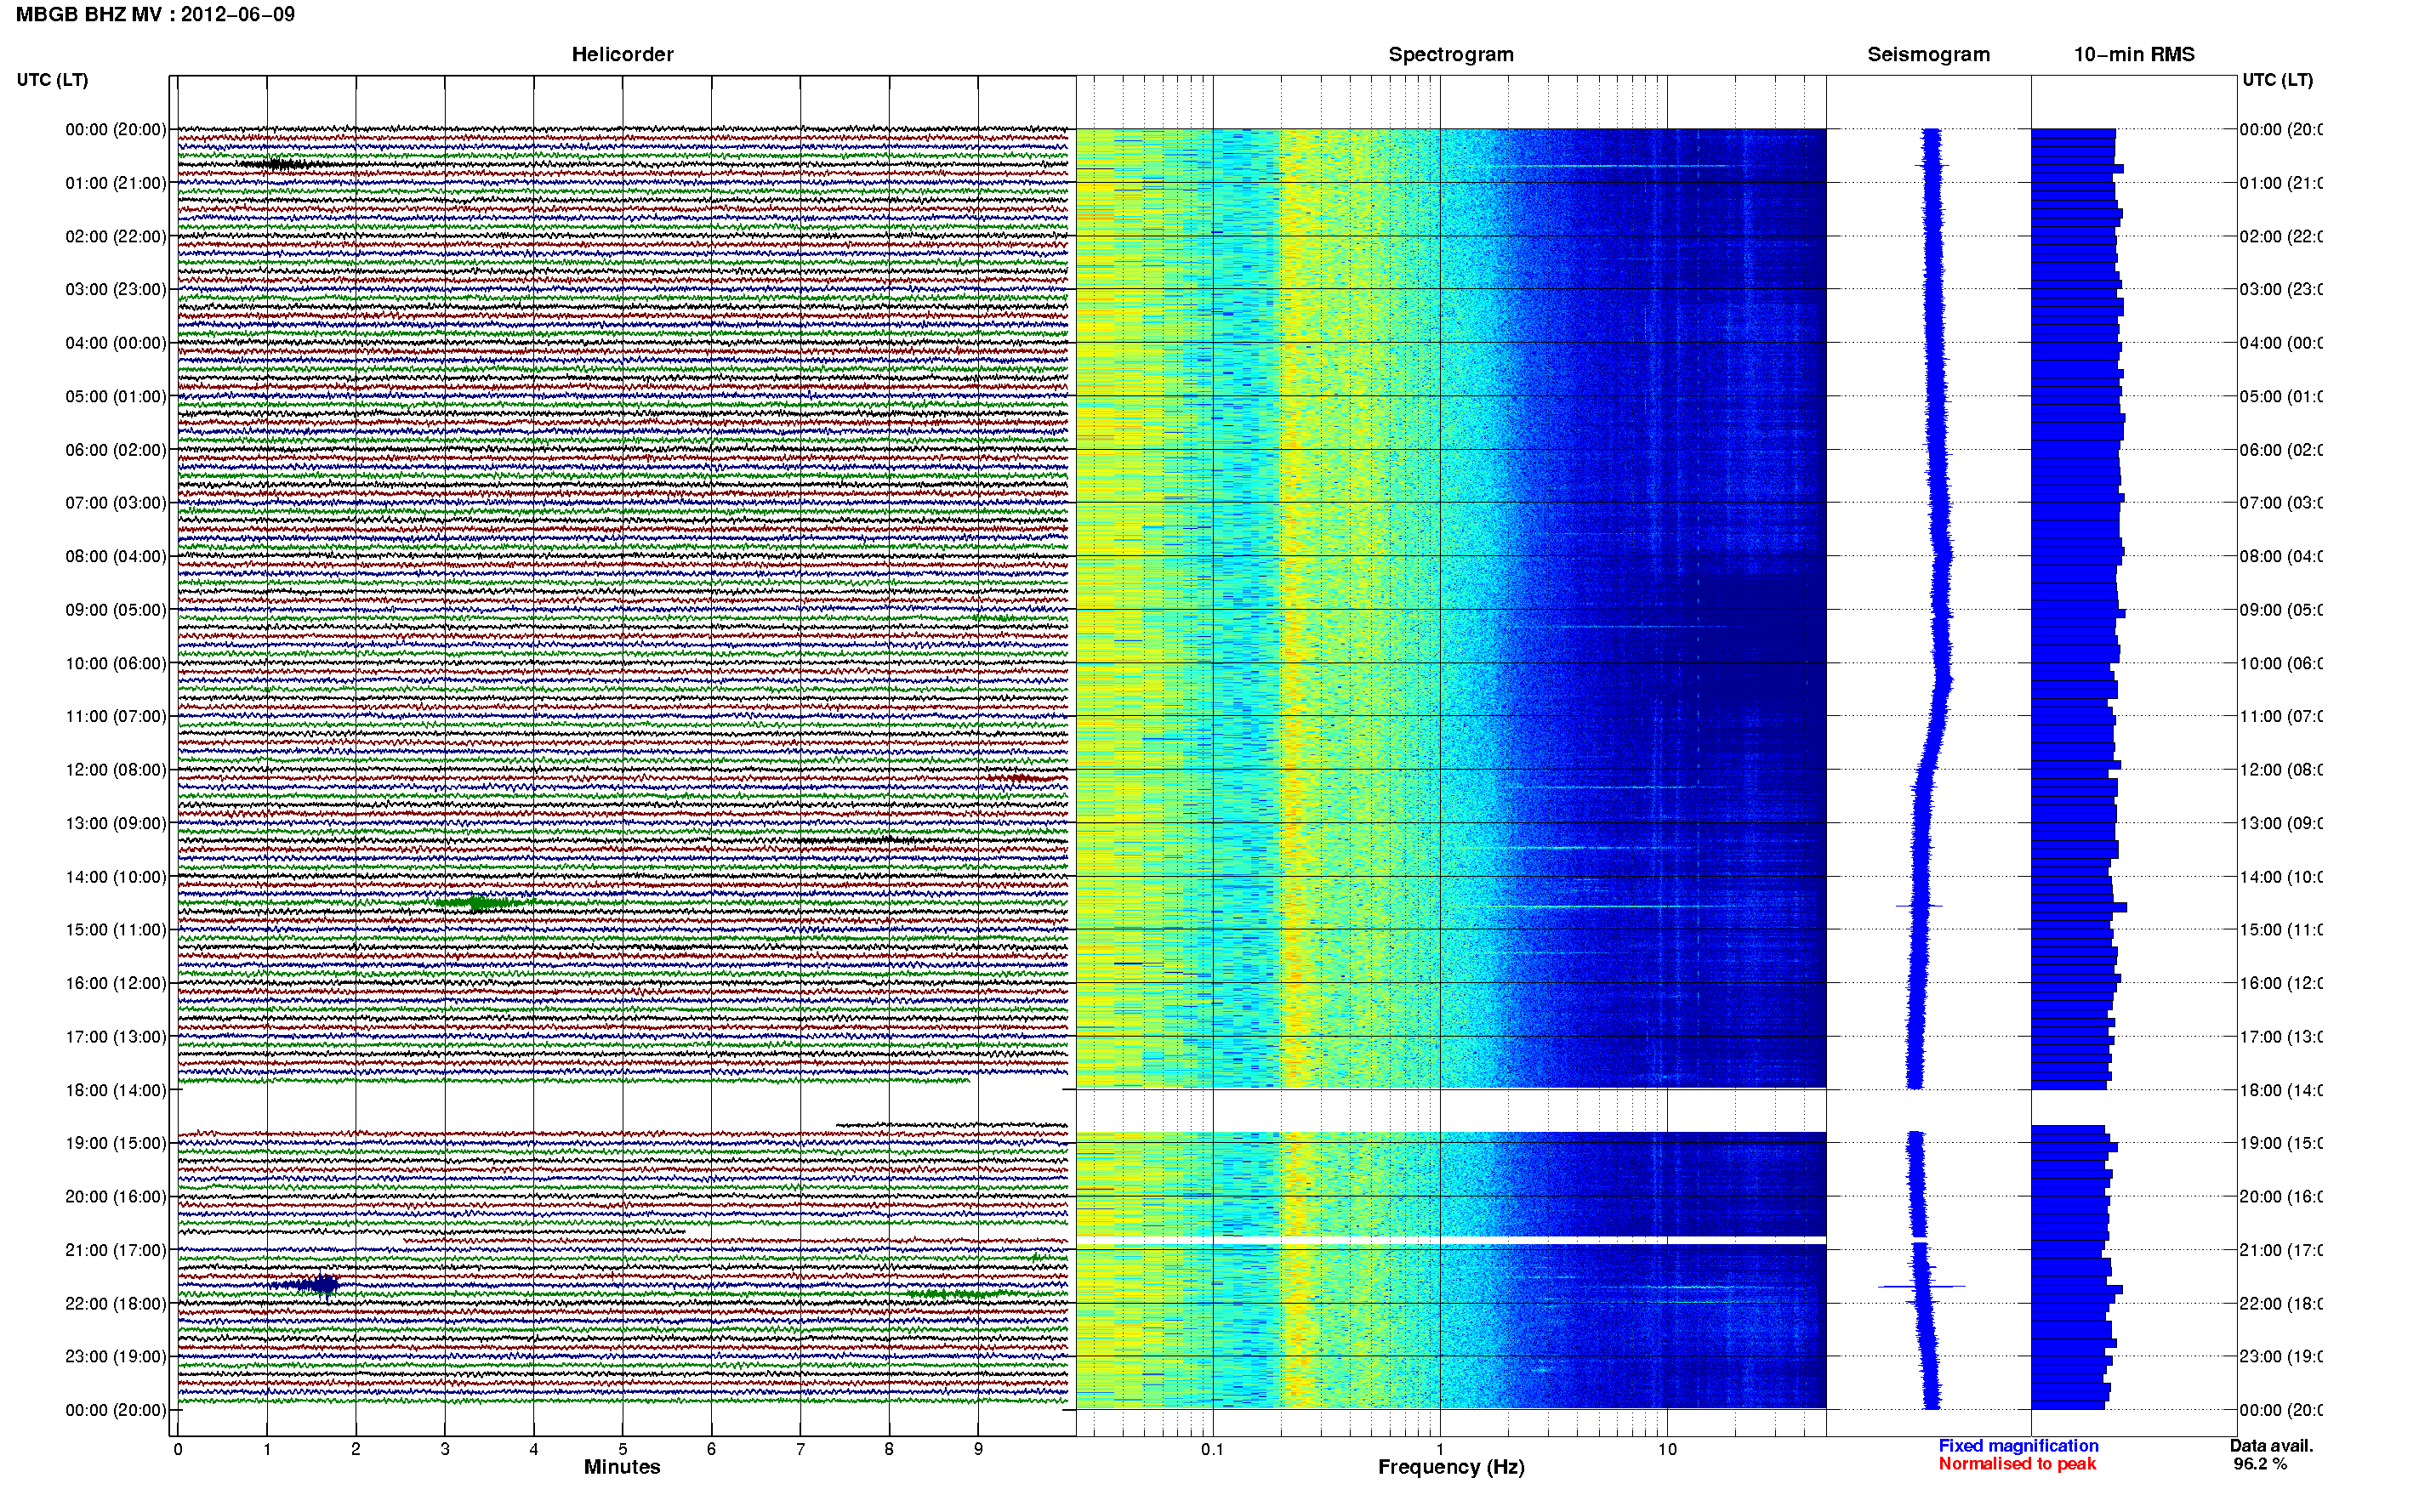2419x1512 pixels.
Task: Click the '1' frequency tick label
Action: click(1440, 1449)
